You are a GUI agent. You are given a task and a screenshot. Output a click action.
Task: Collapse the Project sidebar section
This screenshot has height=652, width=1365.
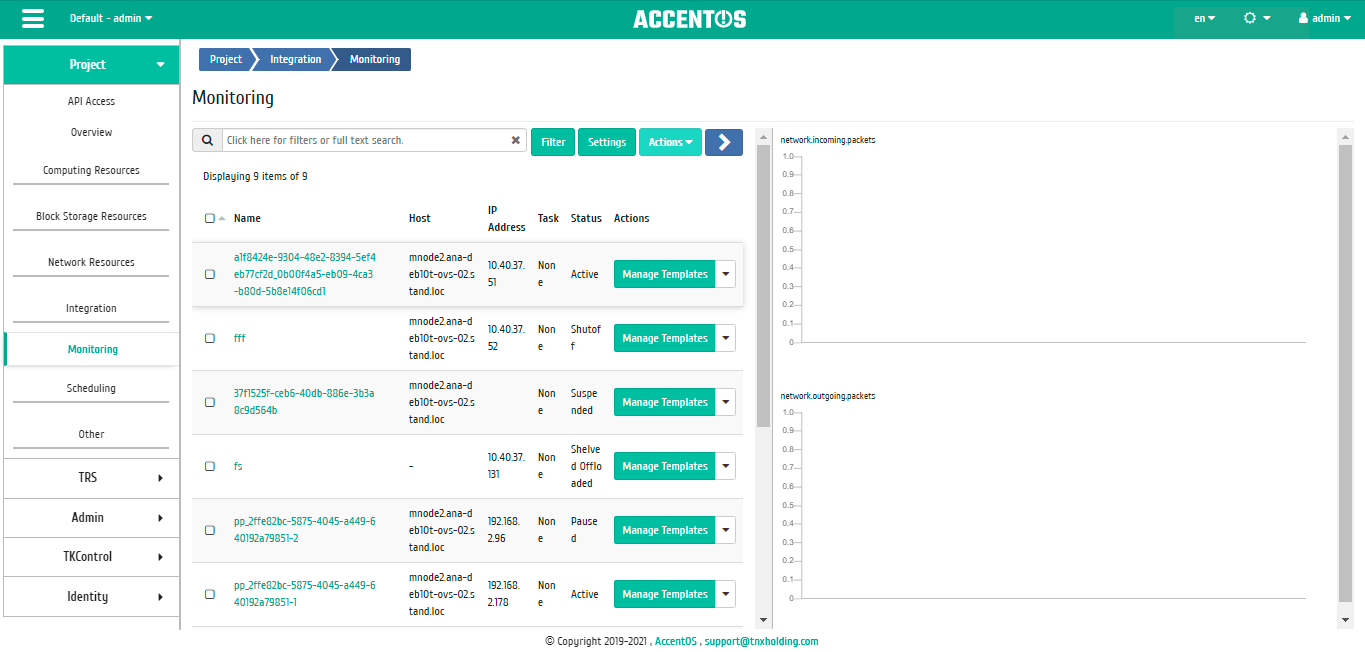91,64
